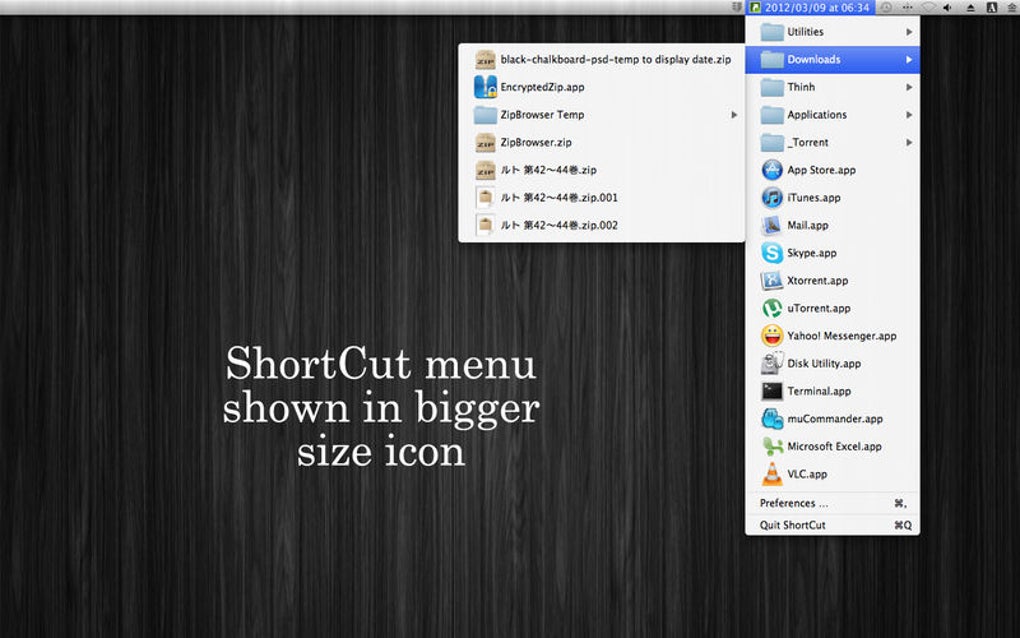This screenshot has height=638, width=1020.
Task: Open the file ending in 第42~44巻.zip
Action: click(601, 170)
